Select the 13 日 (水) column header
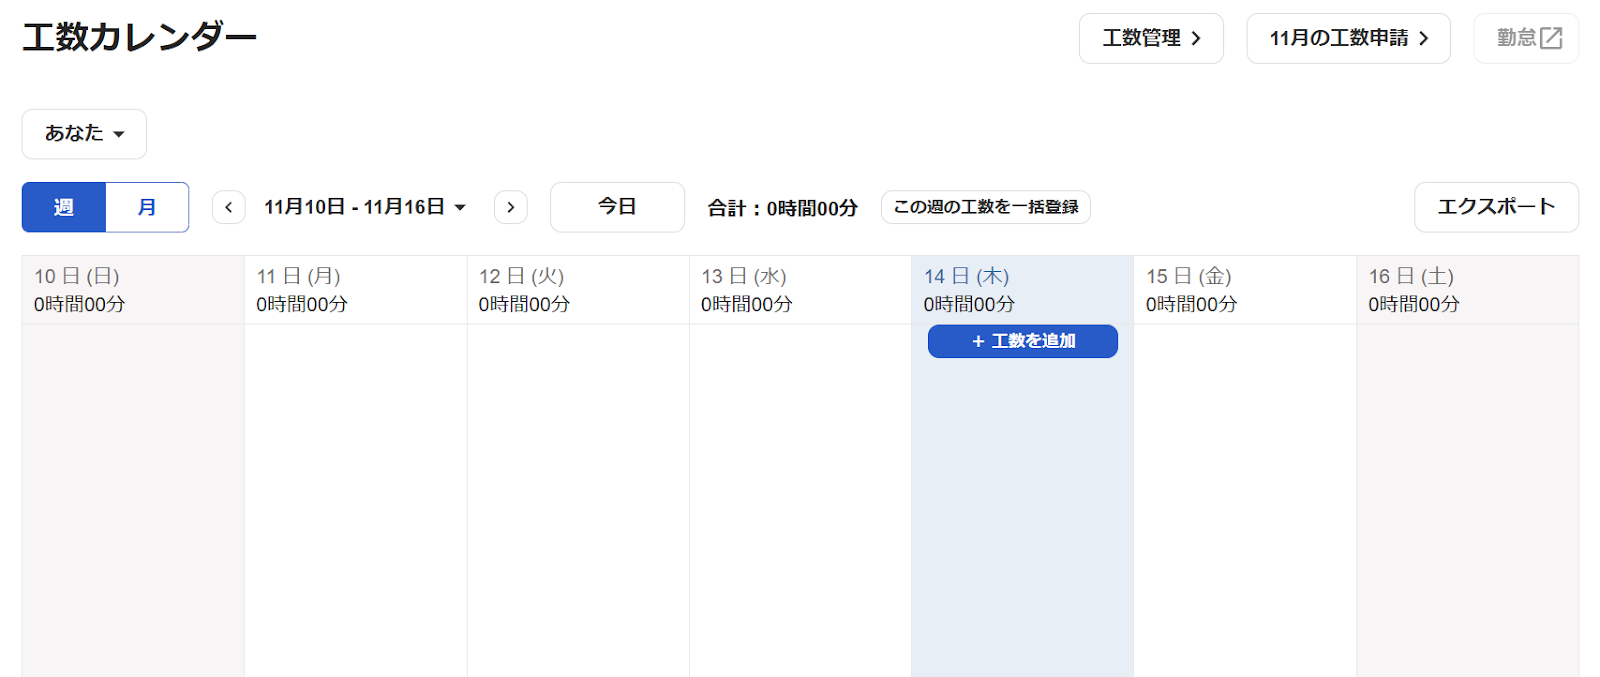This screenshot has height=677, width=1600. [800, 290]
